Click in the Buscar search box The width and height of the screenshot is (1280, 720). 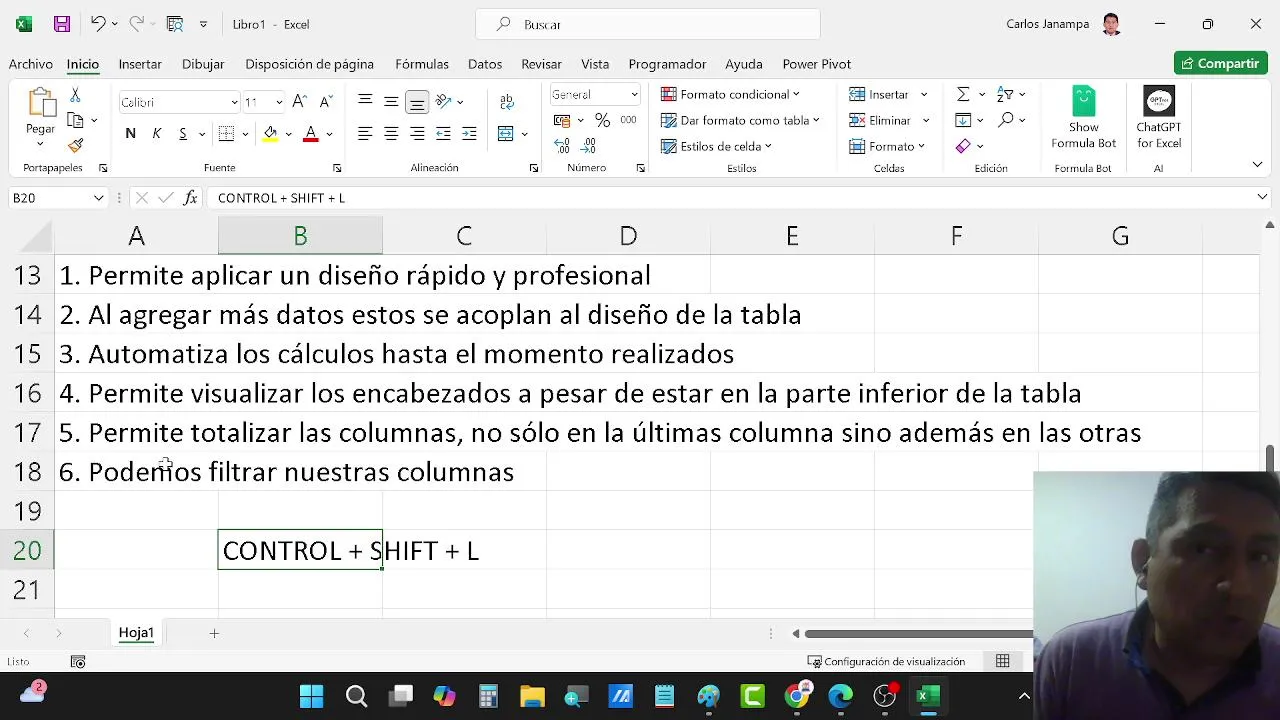(648, 24)
